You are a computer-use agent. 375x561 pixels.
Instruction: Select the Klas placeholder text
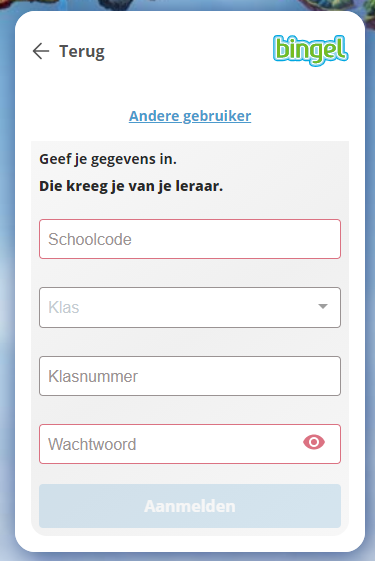click(x=64, y=307)
